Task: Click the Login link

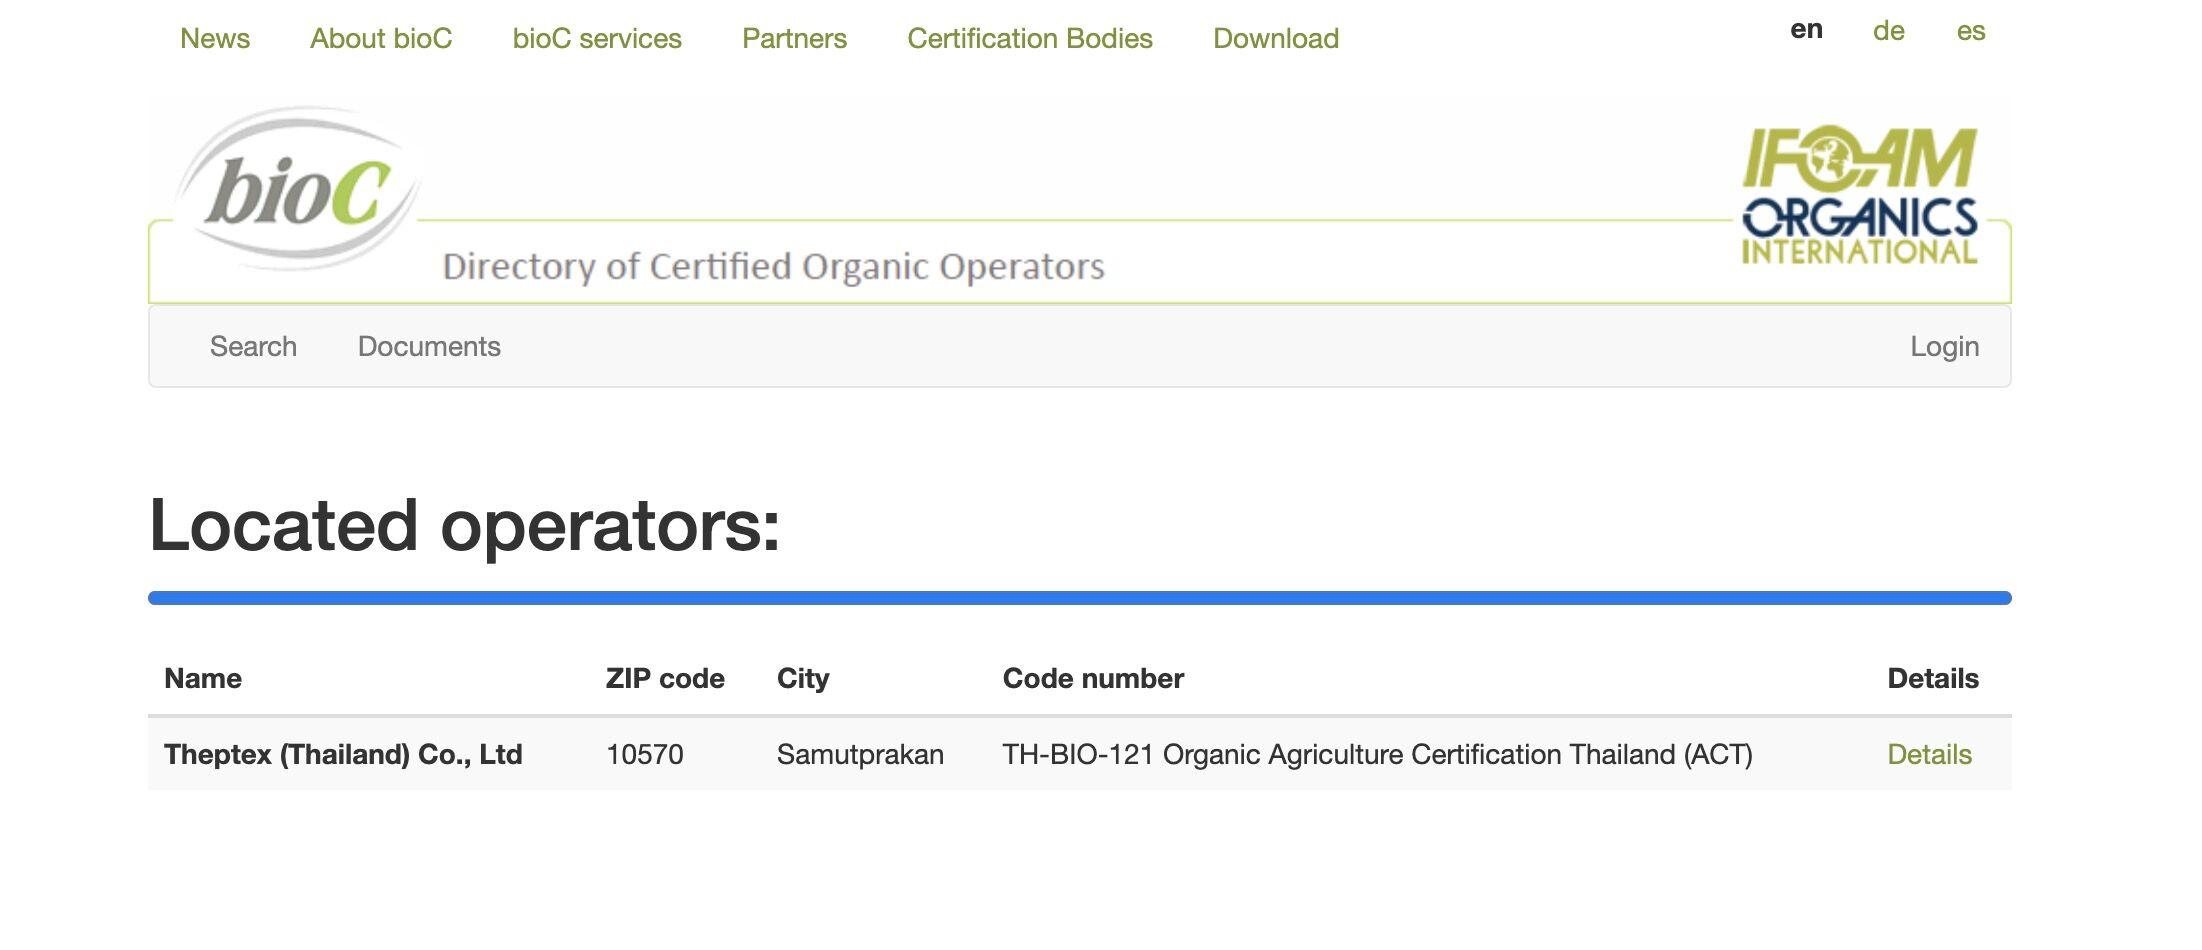Action: pos(1944,347)
